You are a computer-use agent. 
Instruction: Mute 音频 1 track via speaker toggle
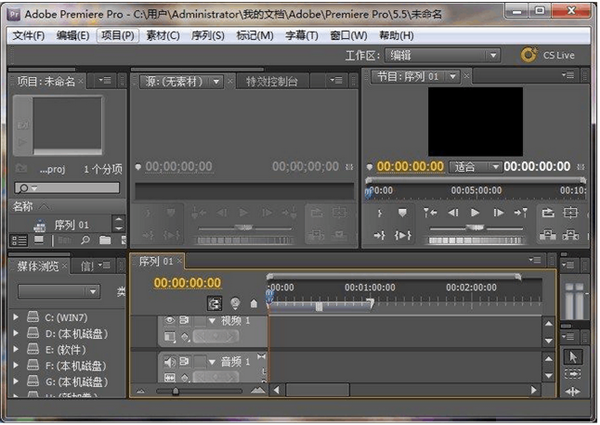(x=170, y=361)
